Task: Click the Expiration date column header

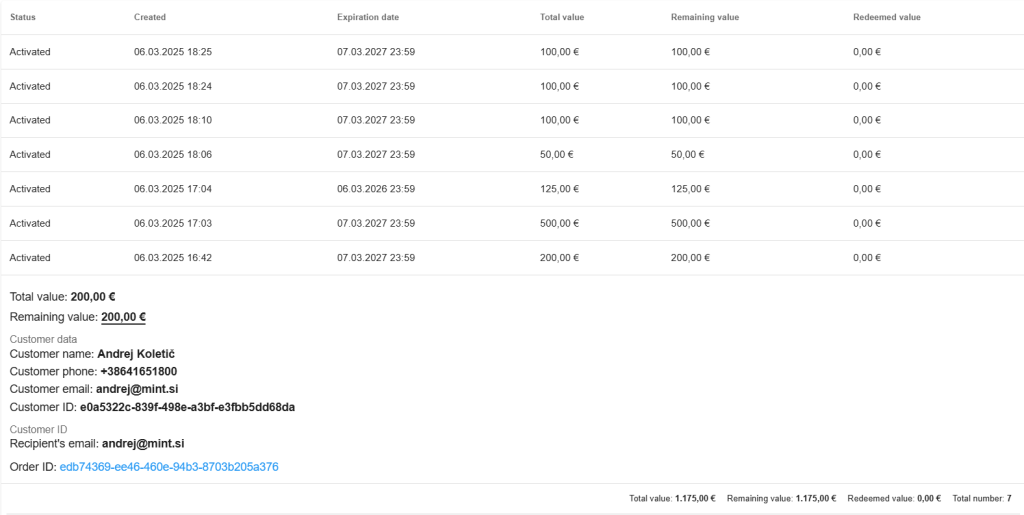Action: [x=368, y=18]
